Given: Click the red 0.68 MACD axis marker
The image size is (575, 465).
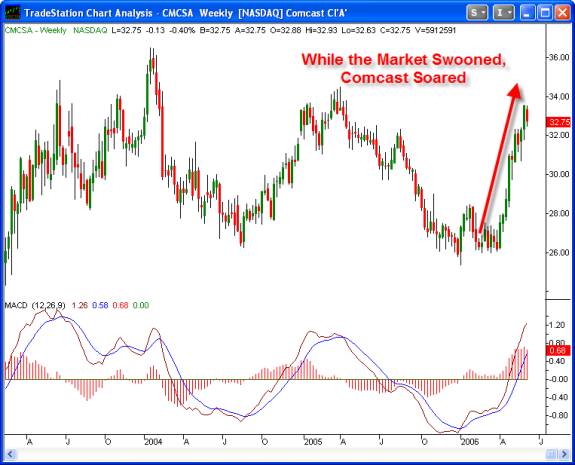Looking at the screenshot, I should (558, 351).
